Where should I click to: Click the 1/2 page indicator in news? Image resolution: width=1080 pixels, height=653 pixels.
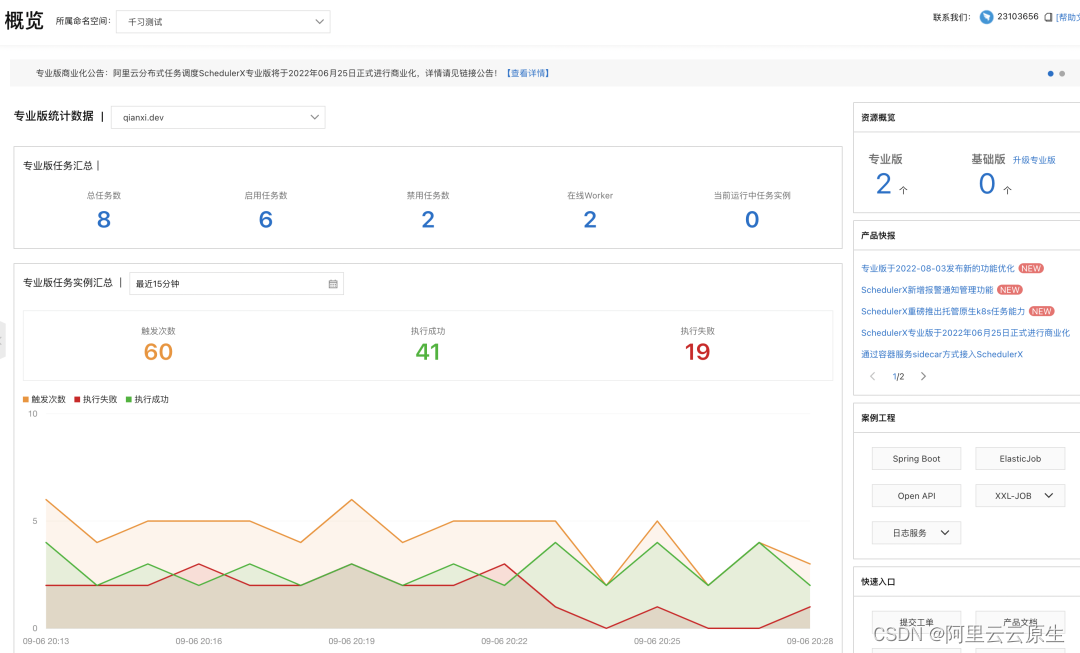[898, 377]
